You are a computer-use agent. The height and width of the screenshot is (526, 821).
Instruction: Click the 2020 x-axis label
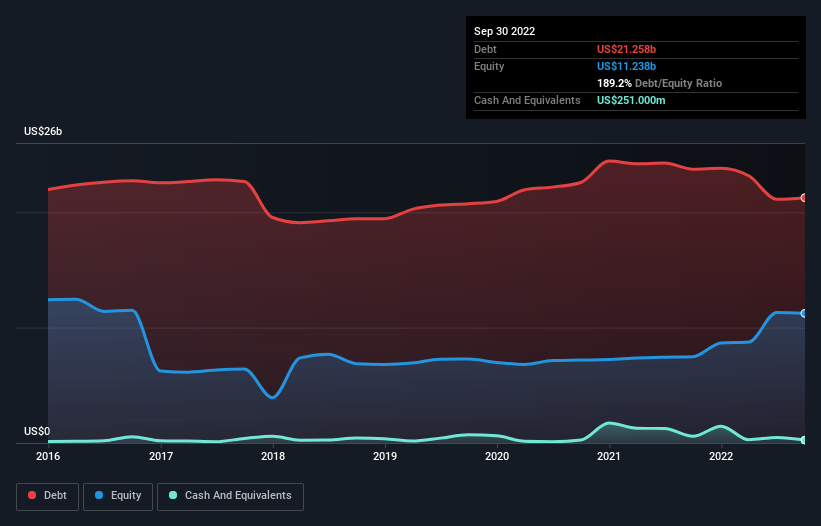coord(497,456)
